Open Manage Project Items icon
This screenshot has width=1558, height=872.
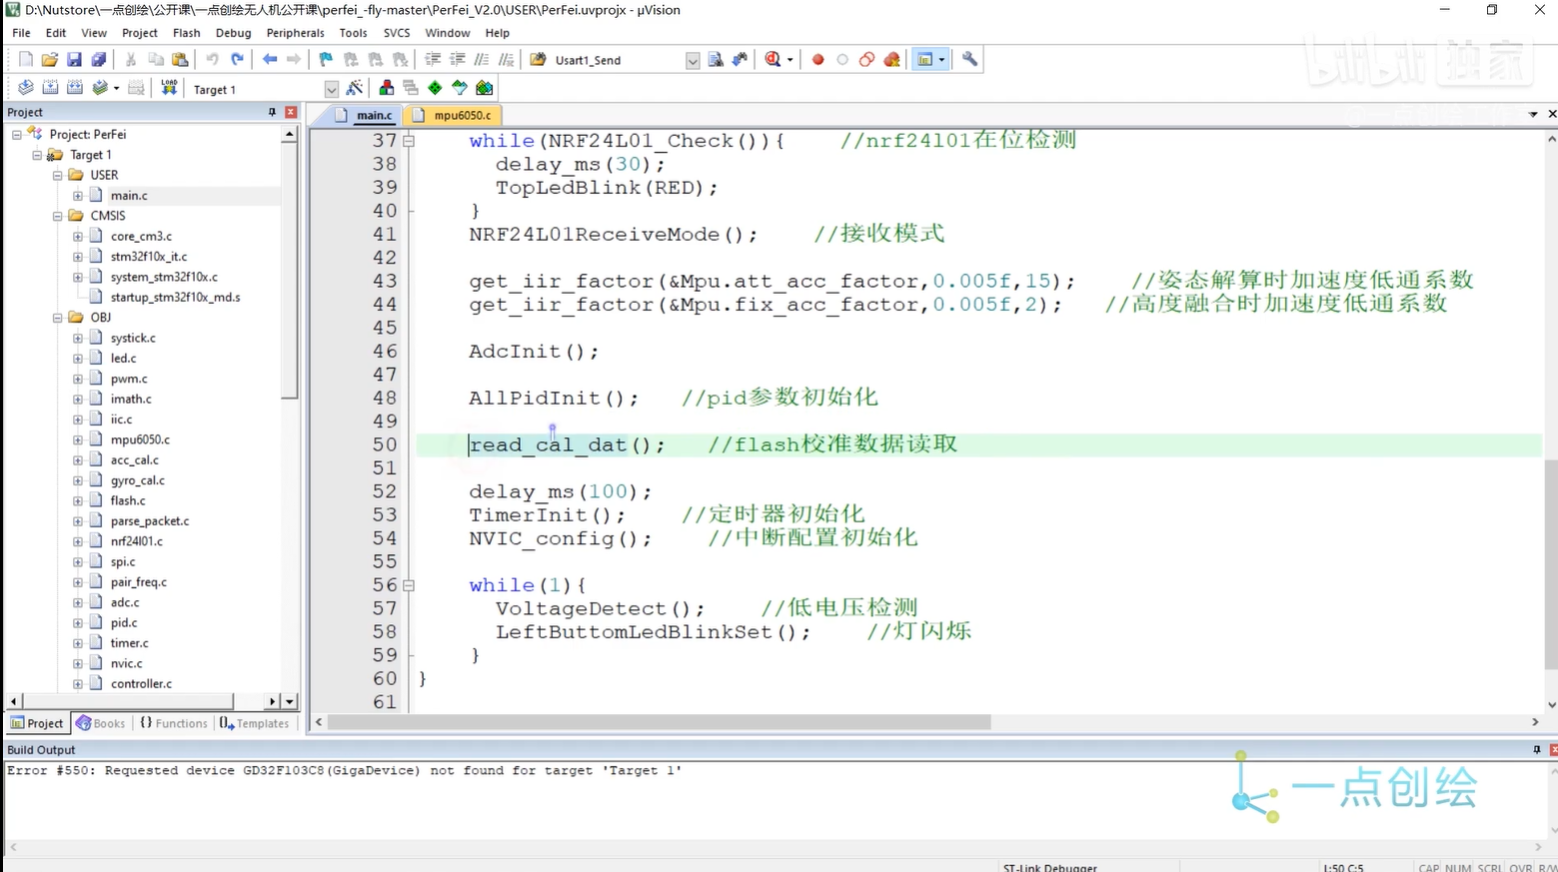click(x=386, y=88)
